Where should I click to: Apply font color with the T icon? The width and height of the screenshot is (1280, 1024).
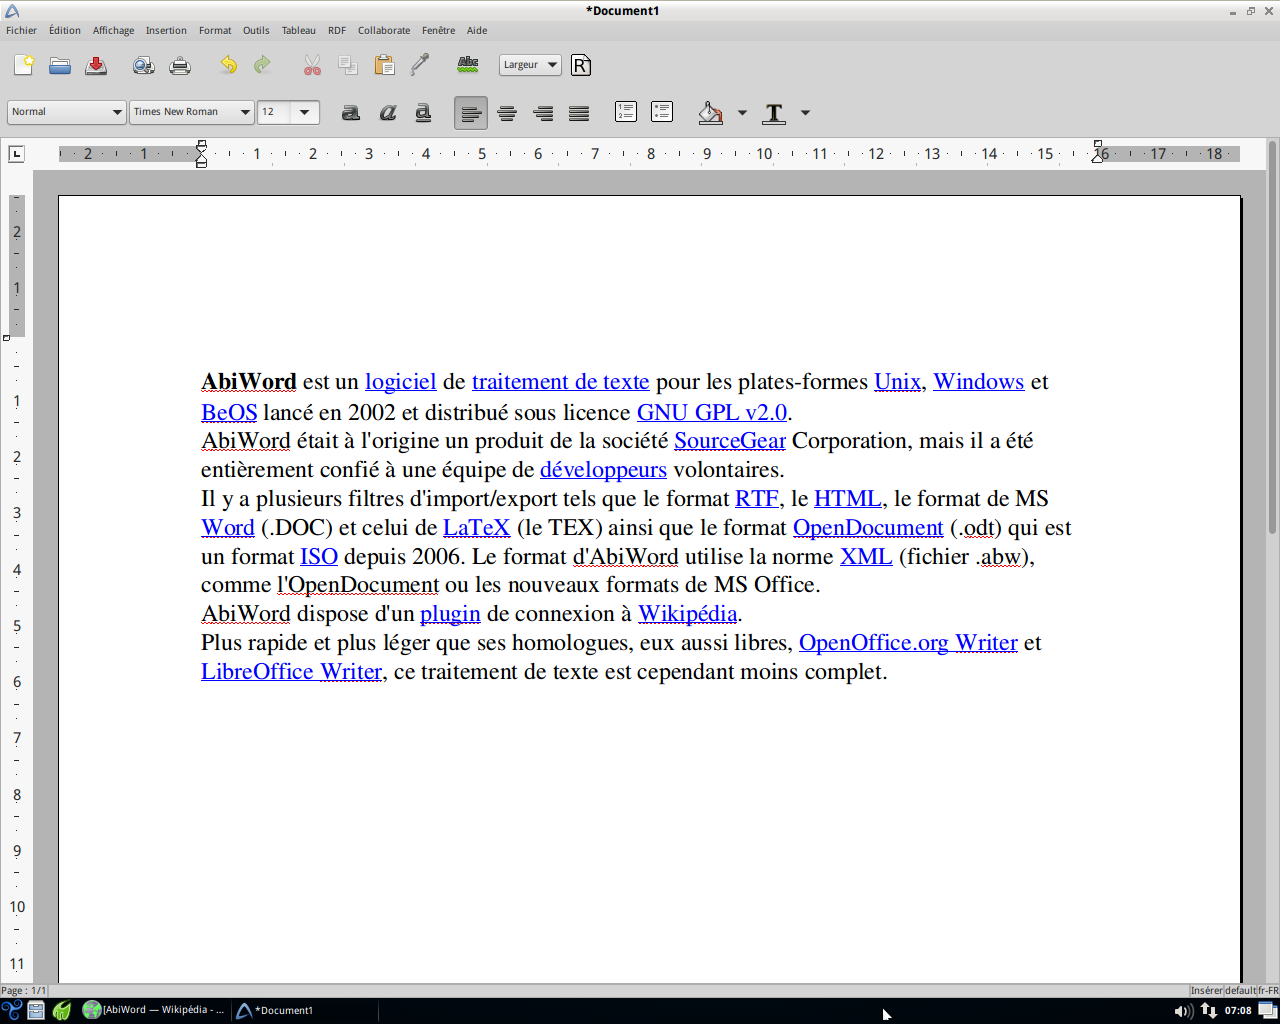[x=774, y=113]
